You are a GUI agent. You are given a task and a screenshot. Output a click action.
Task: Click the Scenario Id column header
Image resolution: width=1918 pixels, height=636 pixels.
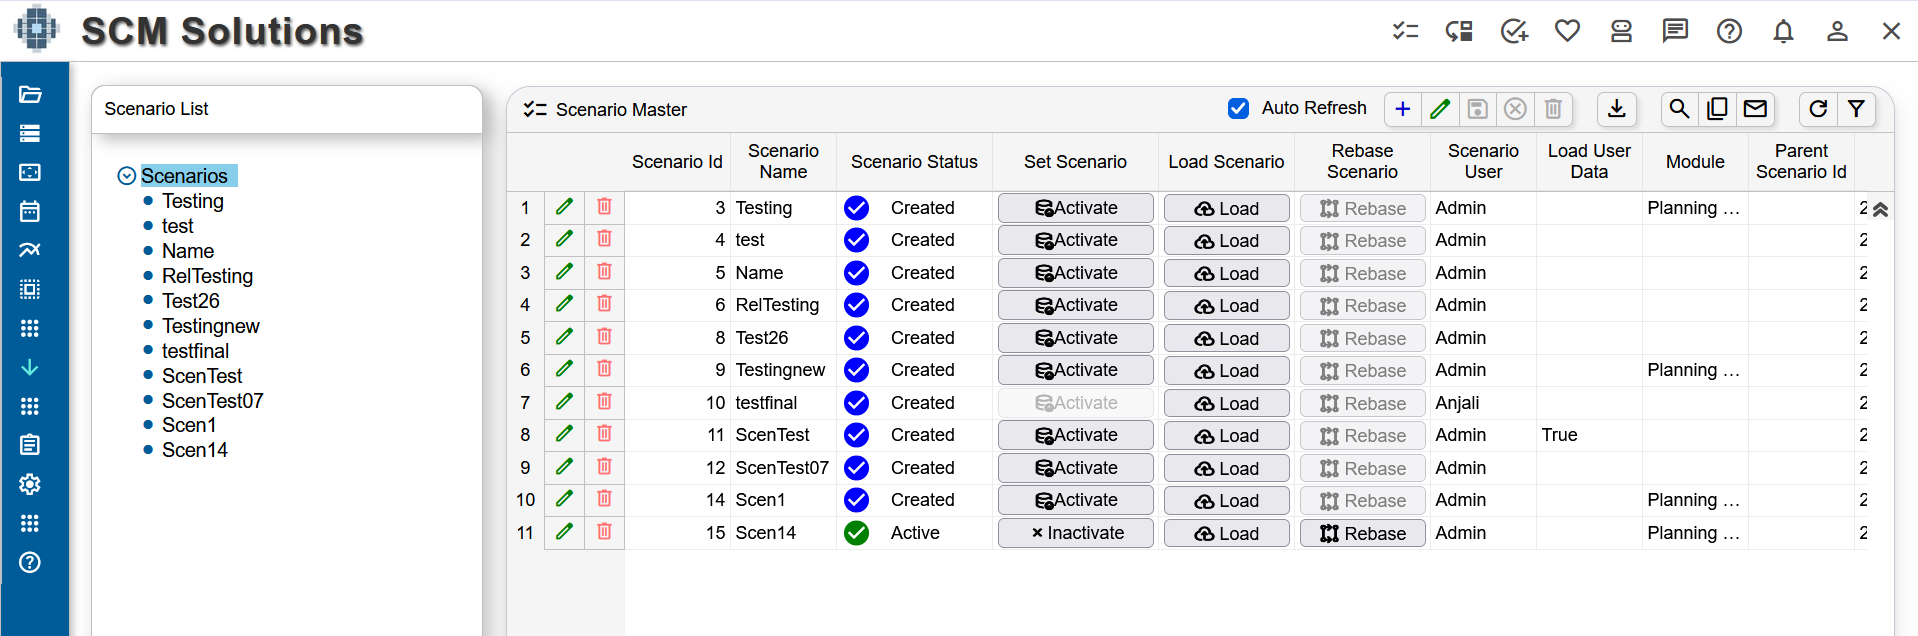[x=677, y=162]
